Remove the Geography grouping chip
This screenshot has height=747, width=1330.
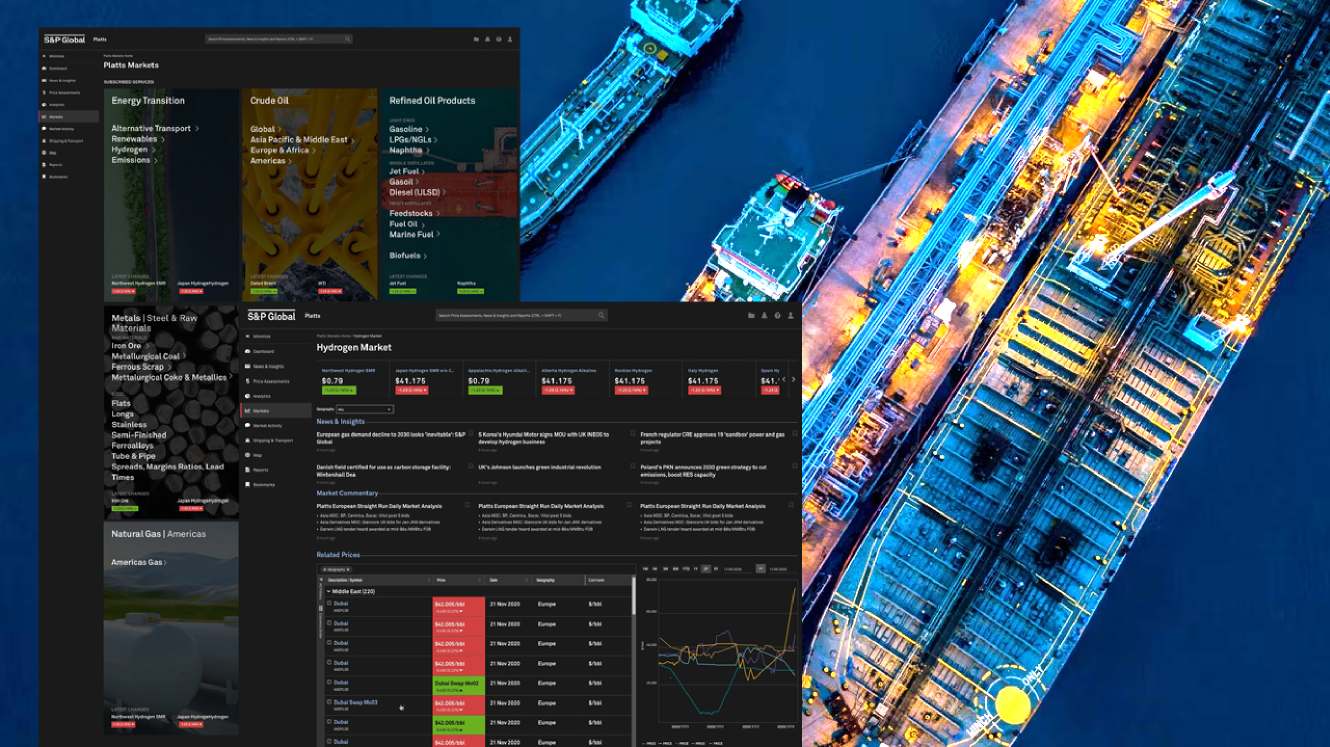(348, 569)
